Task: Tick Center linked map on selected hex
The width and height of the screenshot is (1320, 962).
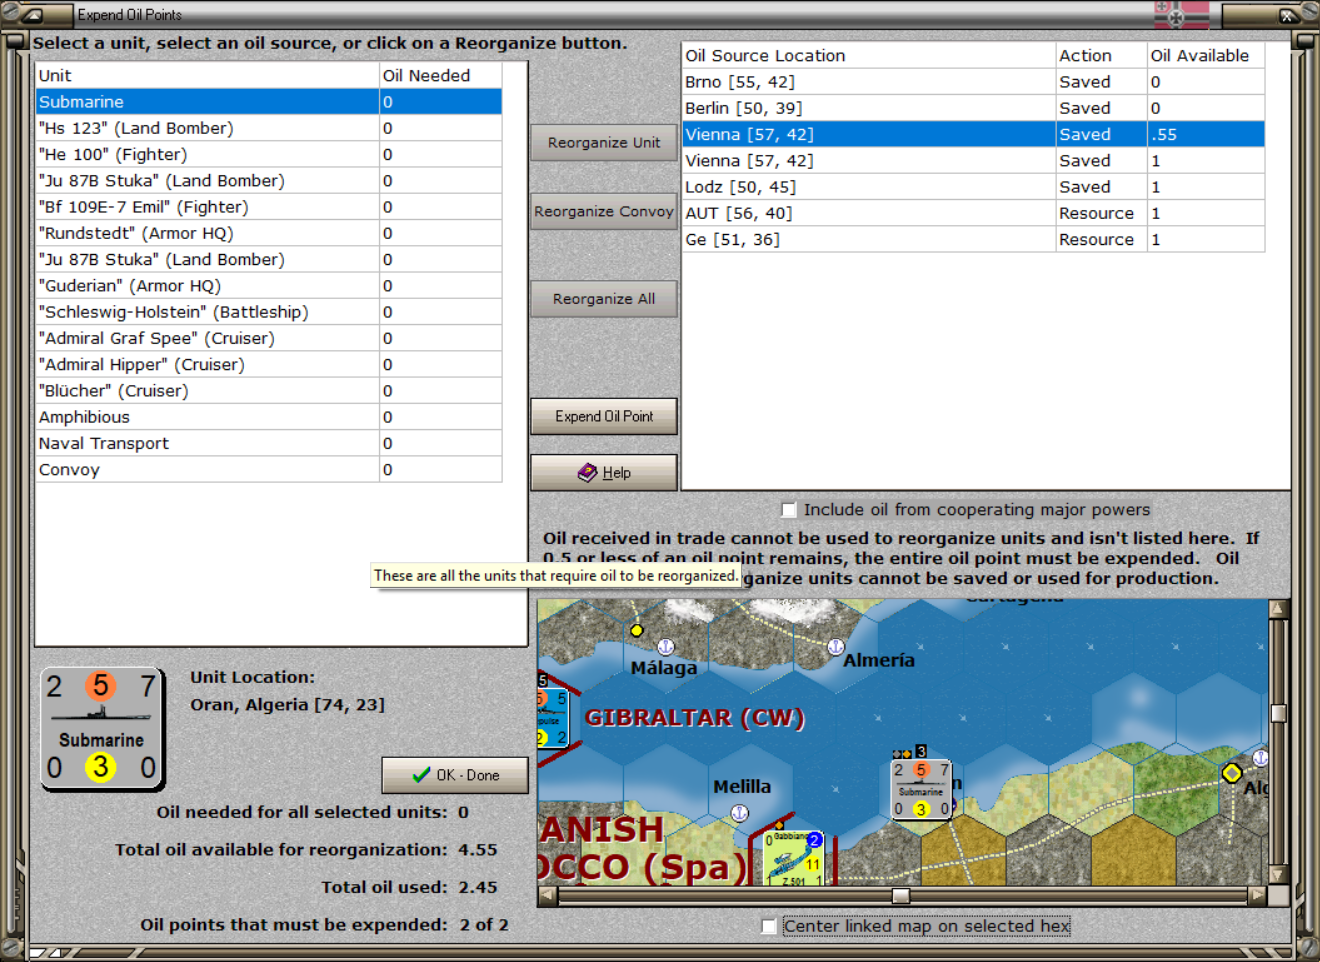Action: click(x=768, y=926)
